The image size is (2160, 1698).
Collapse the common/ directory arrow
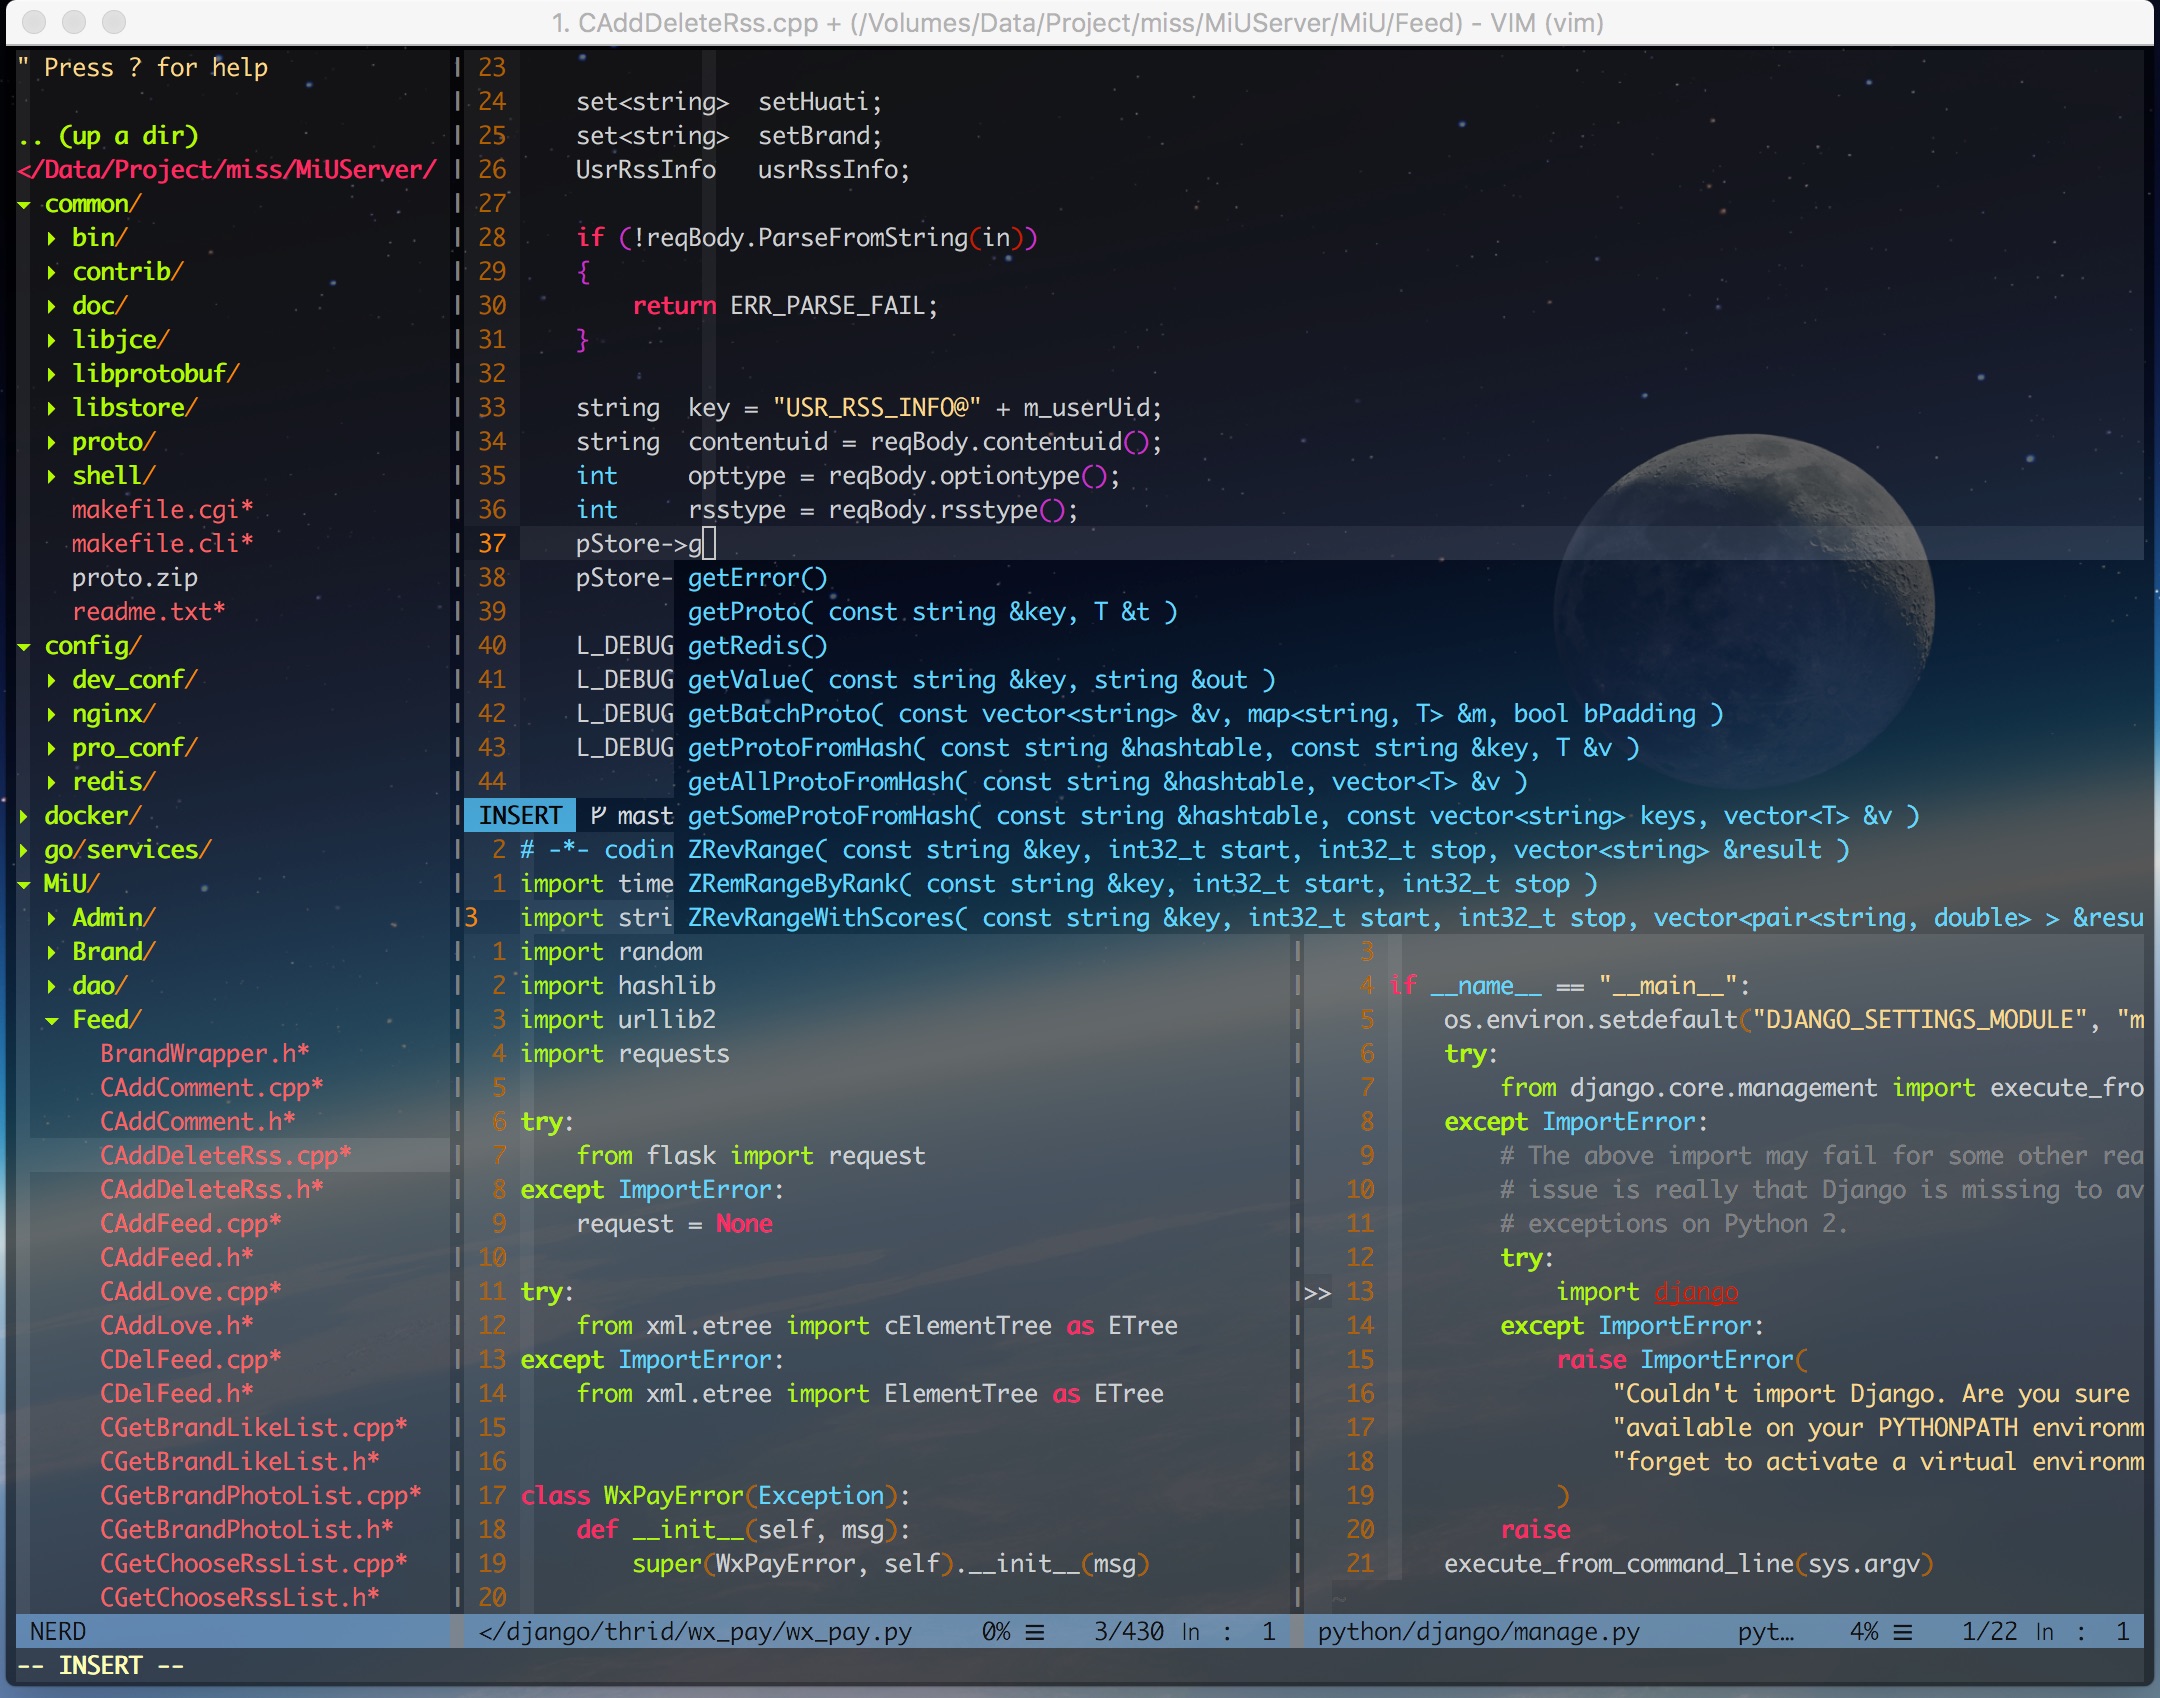24,205
